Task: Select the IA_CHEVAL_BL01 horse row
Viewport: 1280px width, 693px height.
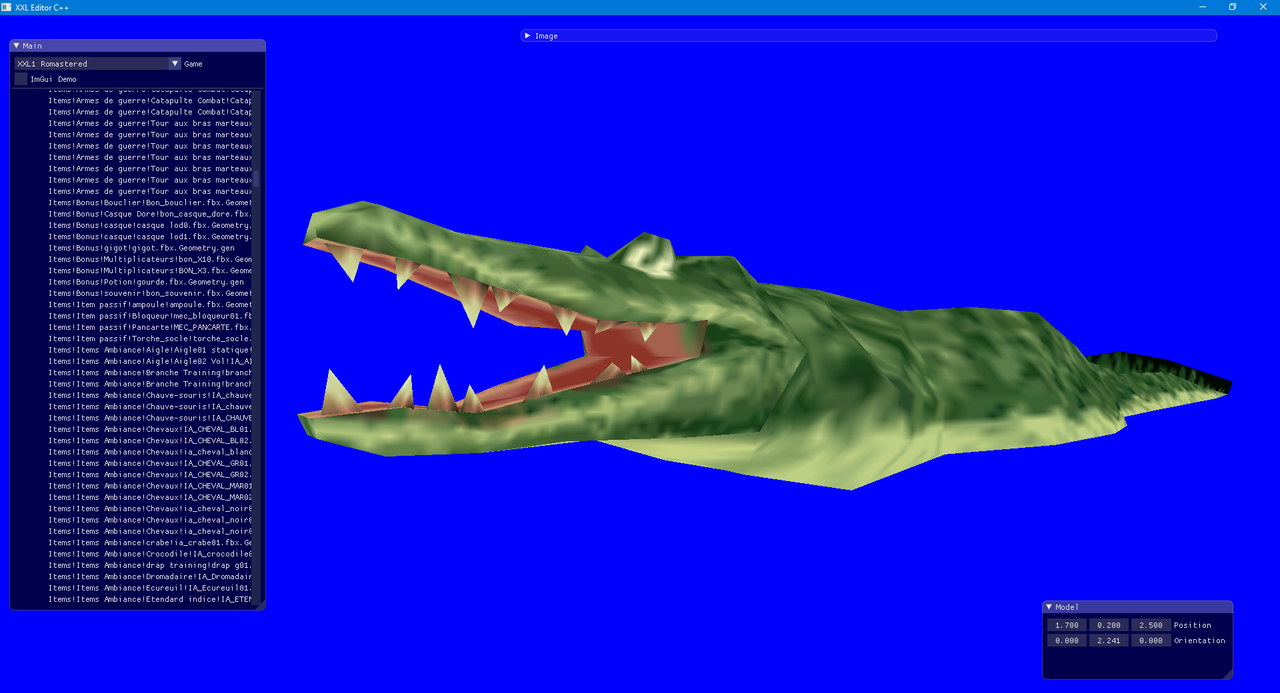Action: coord(150,429)
